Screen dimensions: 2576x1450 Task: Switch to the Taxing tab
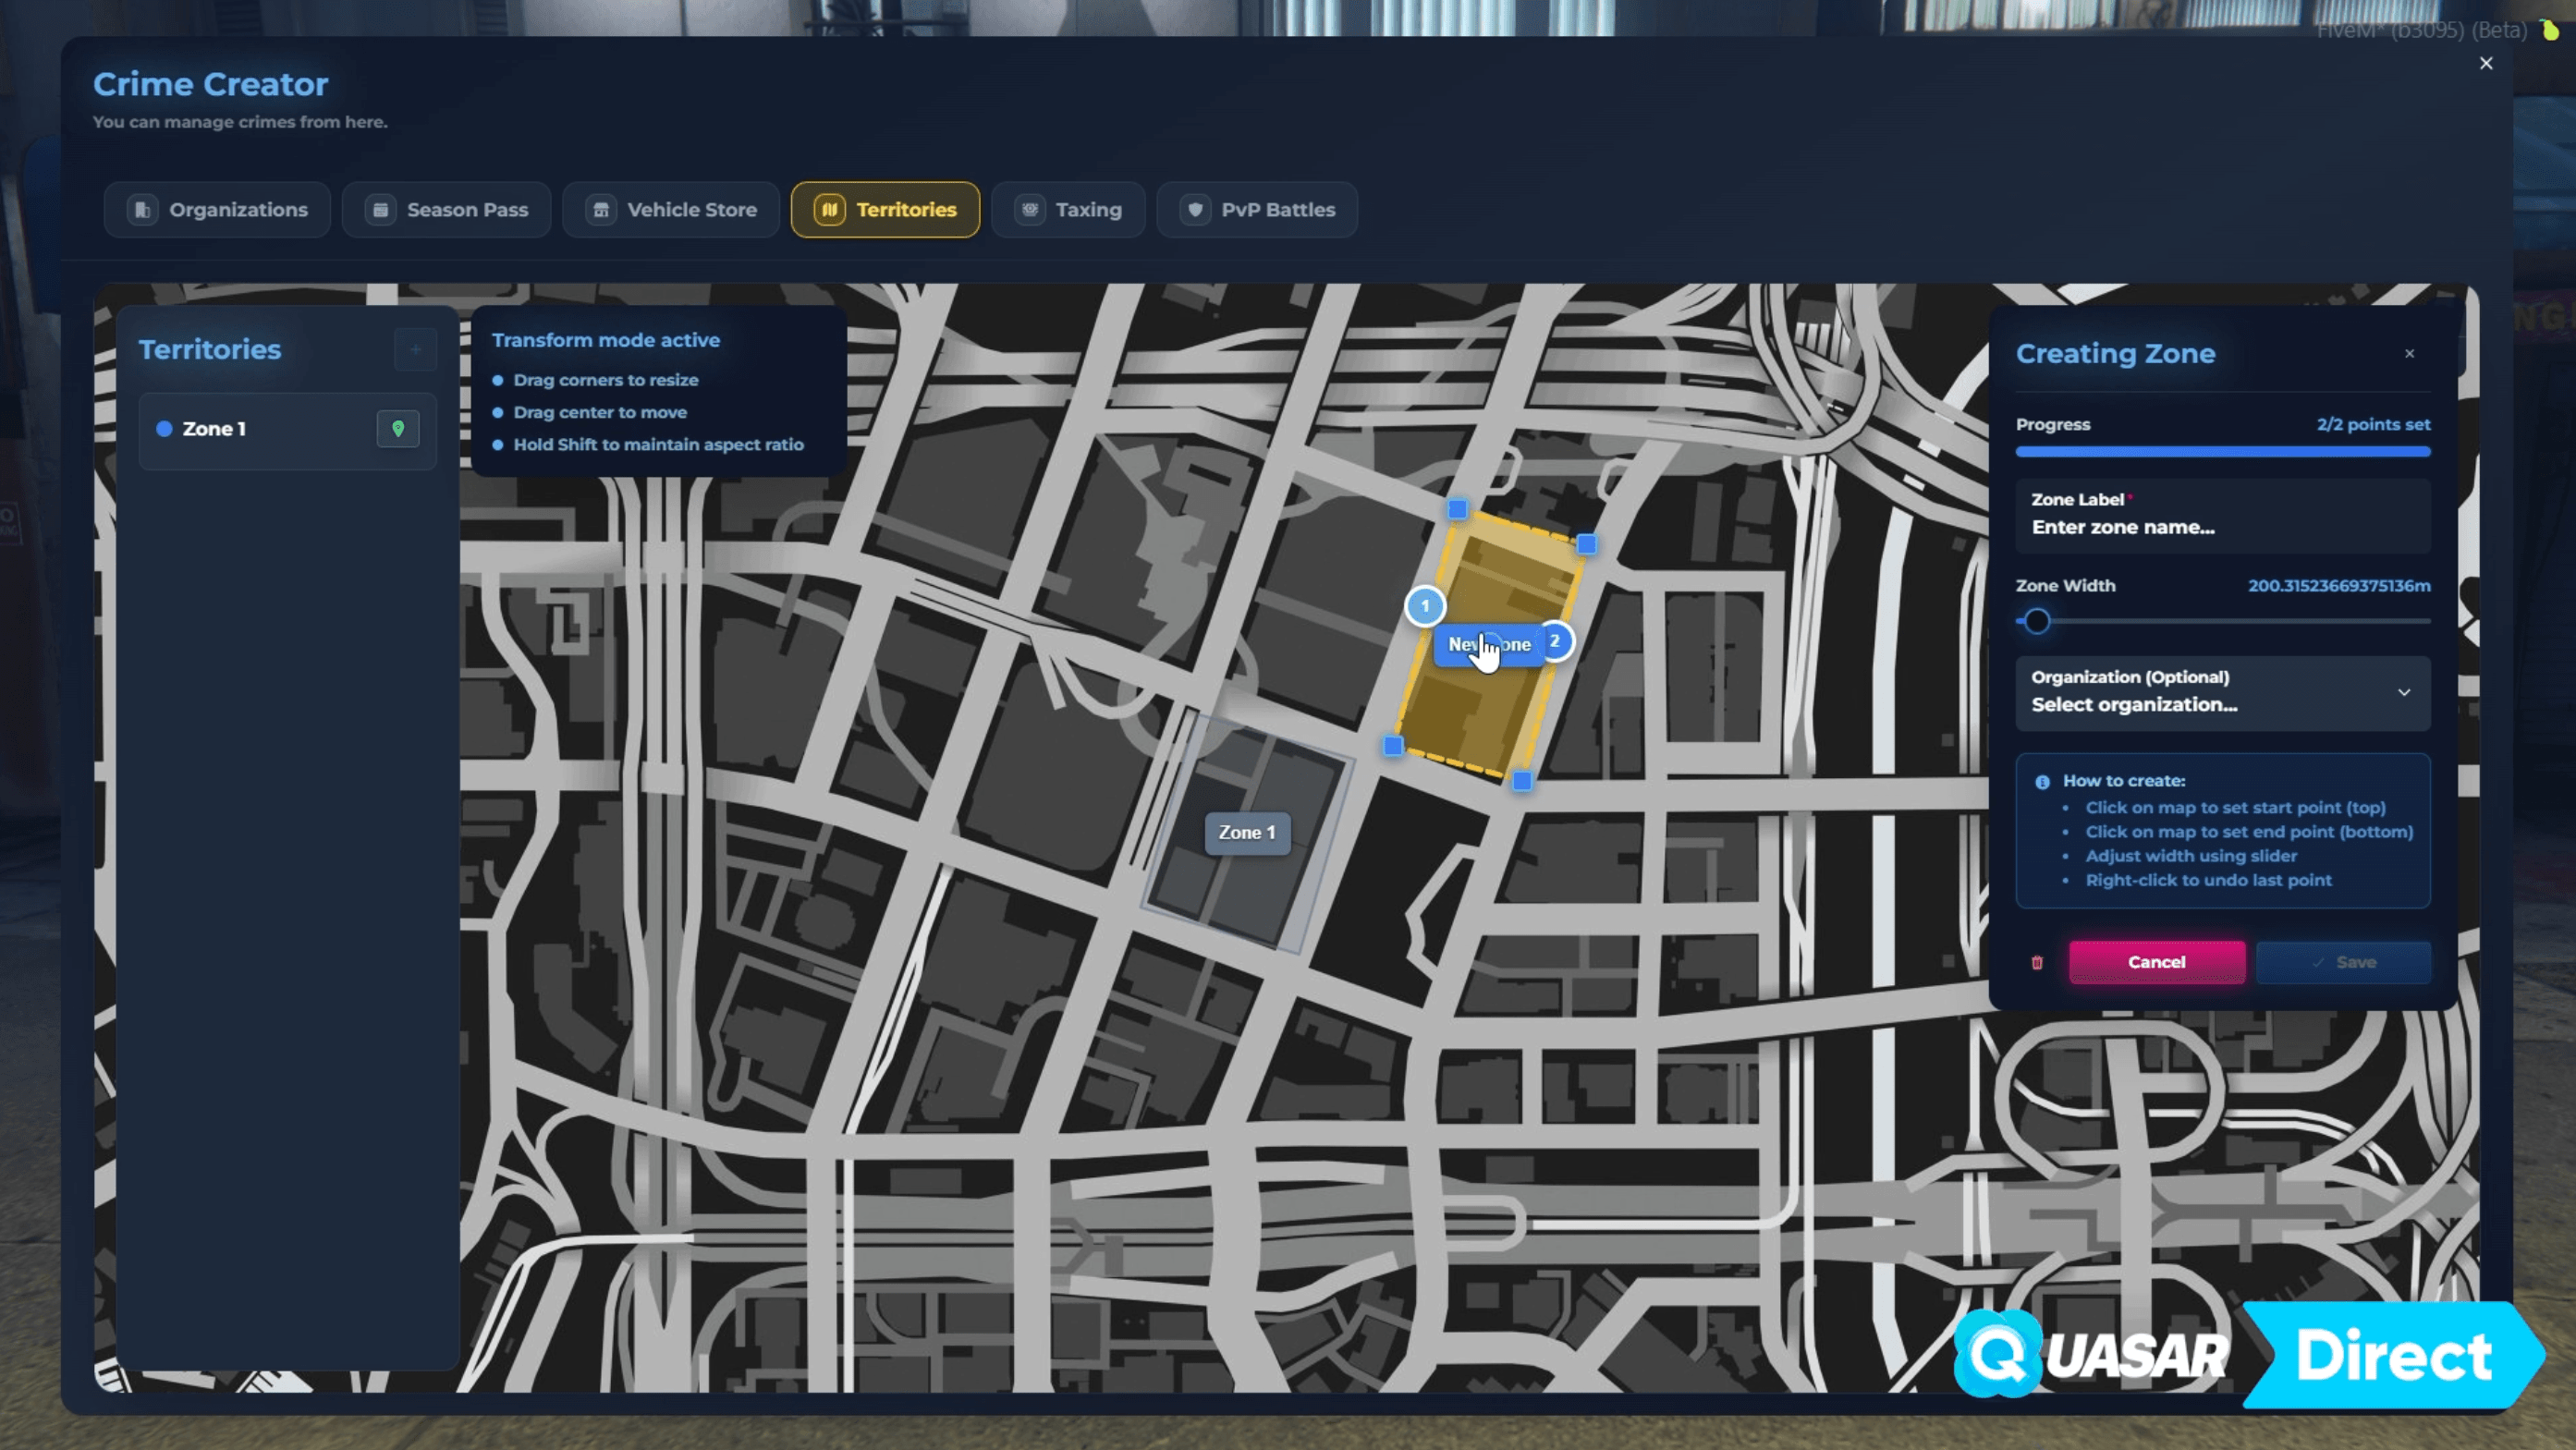1069,210
